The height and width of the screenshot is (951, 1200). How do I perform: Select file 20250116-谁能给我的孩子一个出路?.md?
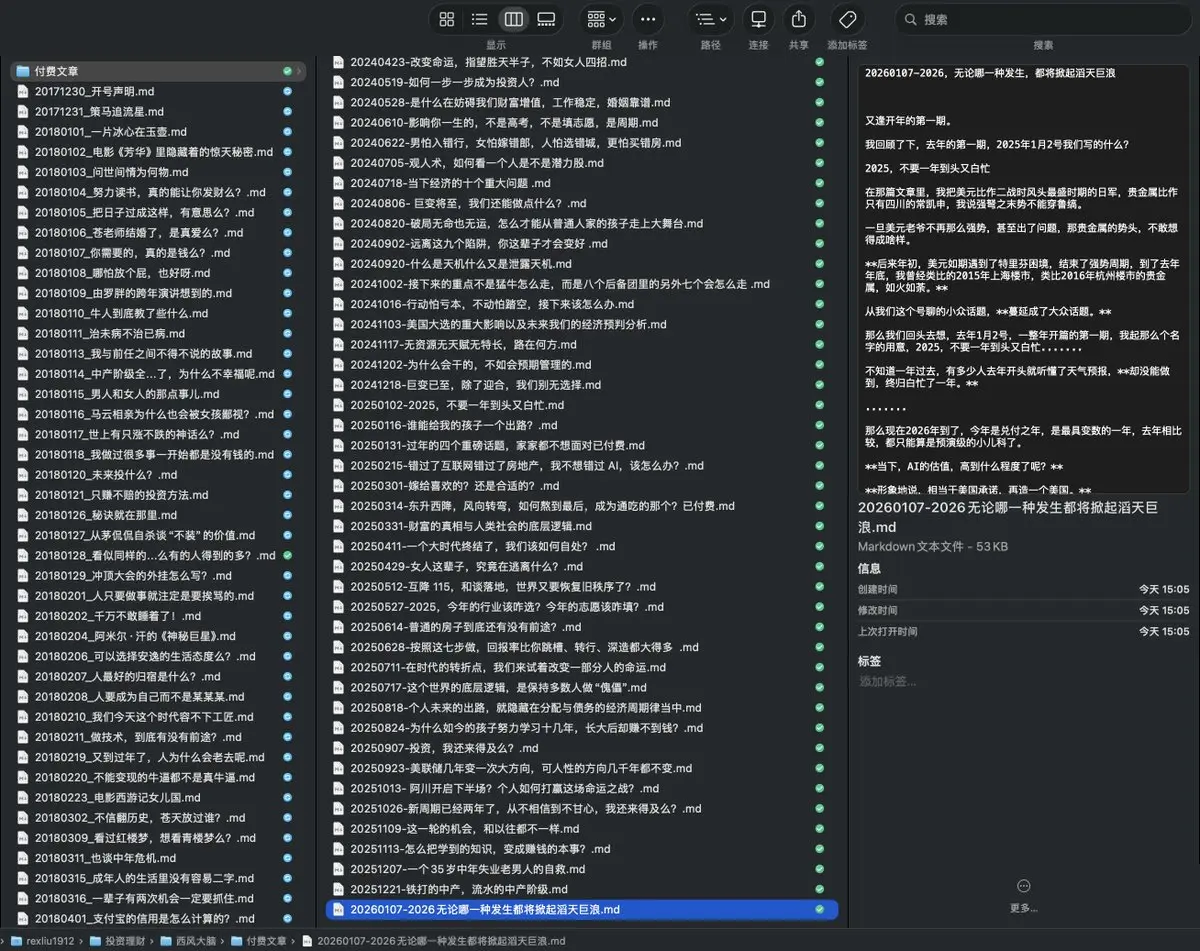tap(581, 425)
